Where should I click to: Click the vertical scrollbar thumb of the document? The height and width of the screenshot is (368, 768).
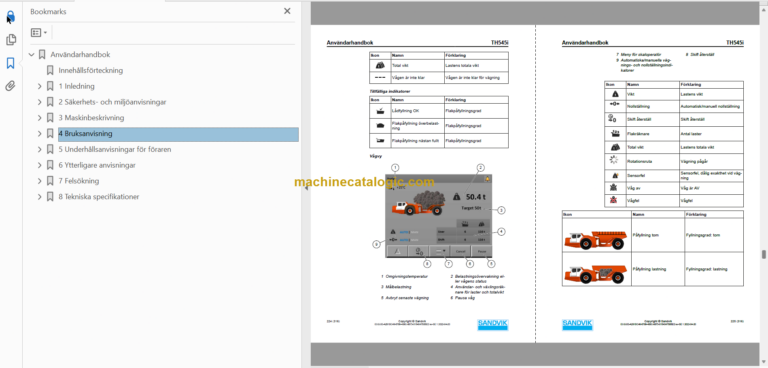tap(763, 254)
